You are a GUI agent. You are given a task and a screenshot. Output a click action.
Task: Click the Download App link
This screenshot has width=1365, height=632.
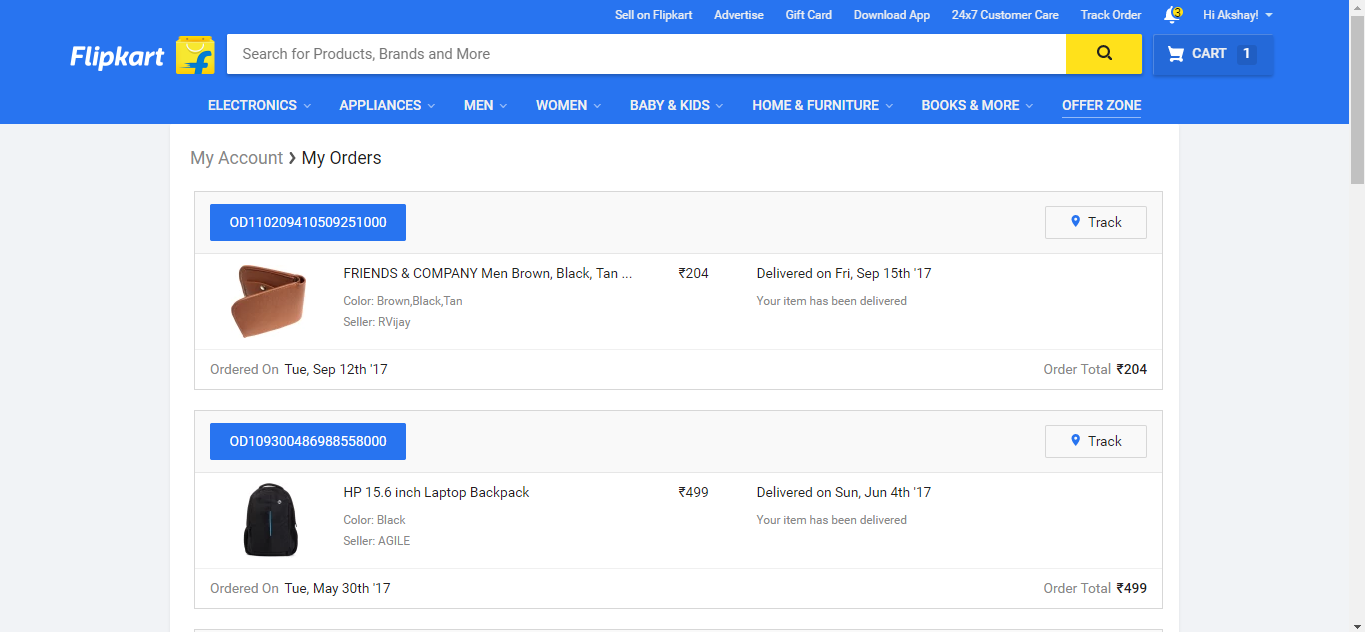point(892,15)
